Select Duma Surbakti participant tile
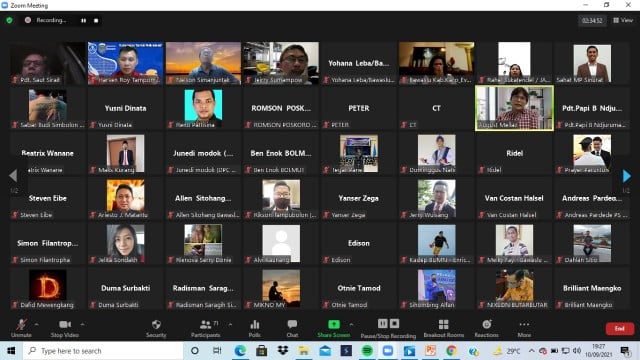640x360 pixels. click(125, 288)
